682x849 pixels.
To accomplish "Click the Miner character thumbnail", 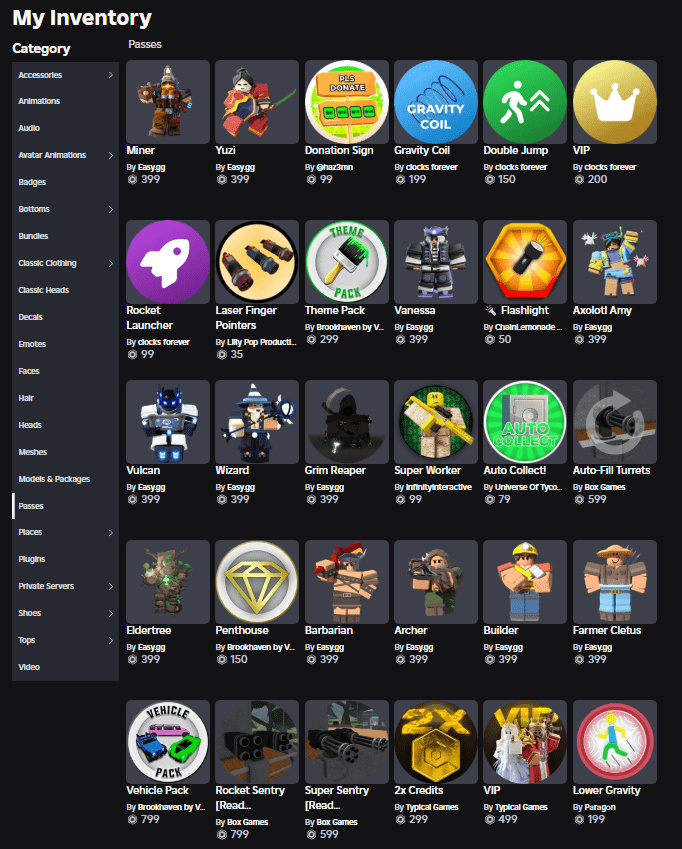I will 168,101.
